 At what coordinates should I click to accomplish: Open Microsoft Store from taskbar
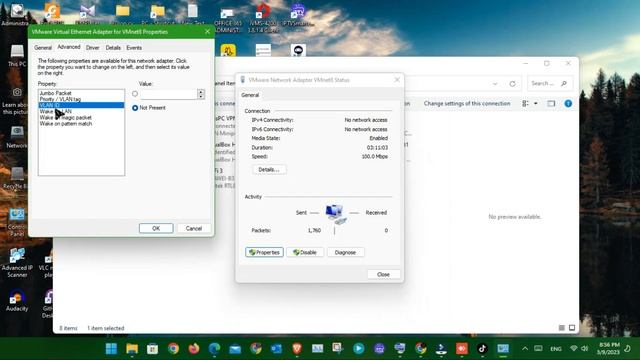(153, 349)
